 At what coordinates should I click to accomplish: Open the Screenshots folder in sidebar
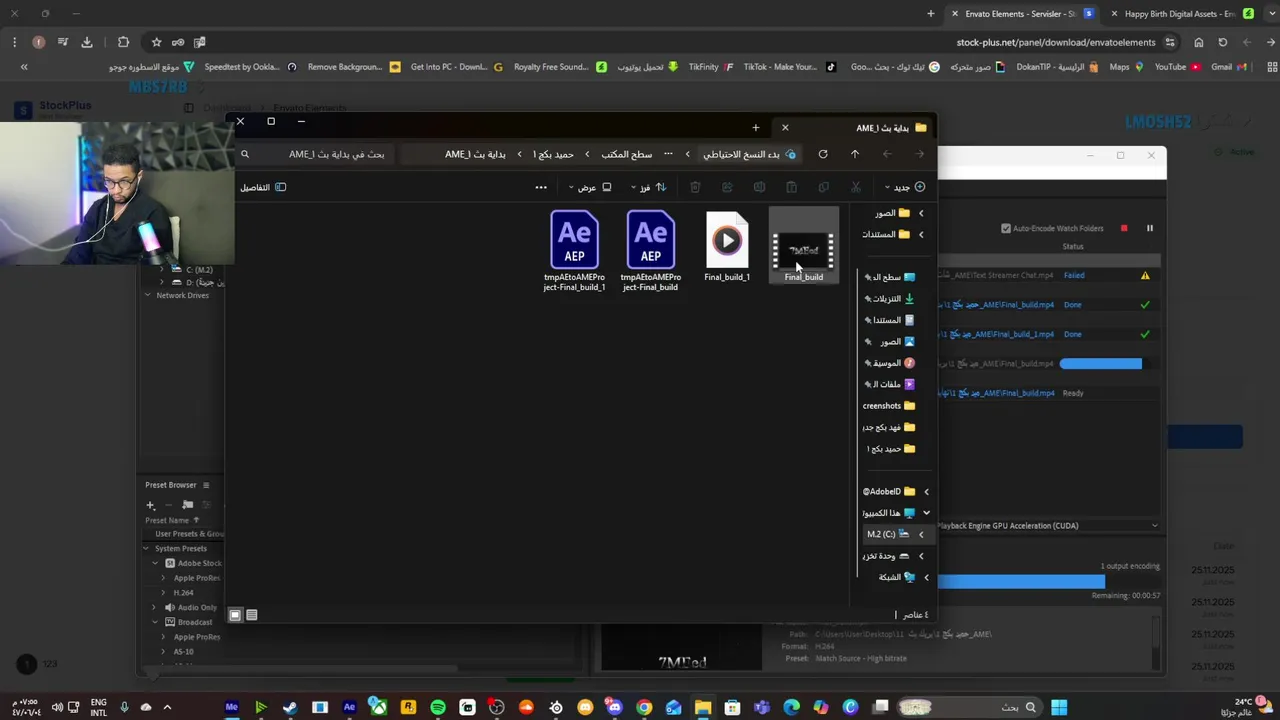click(889, 406)
